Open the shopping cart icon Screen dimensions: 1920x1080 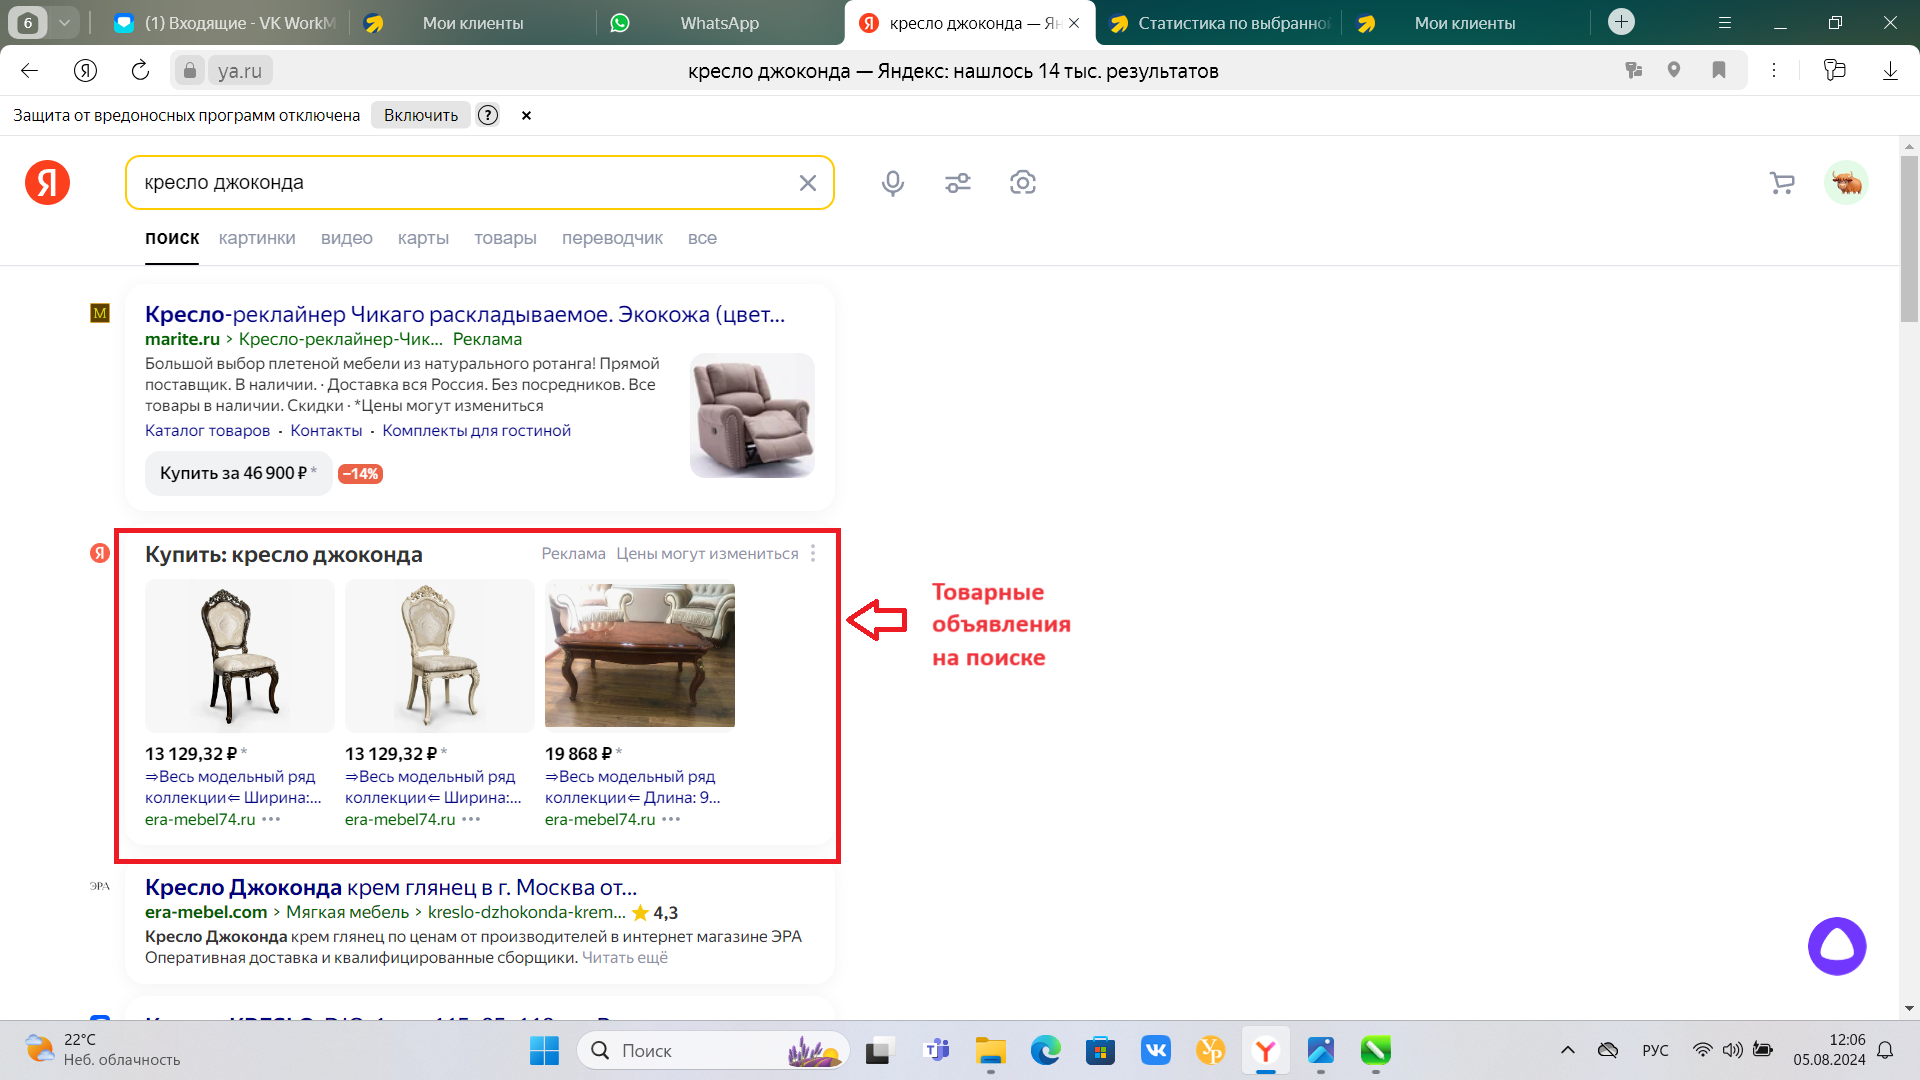click(1781, 183)
